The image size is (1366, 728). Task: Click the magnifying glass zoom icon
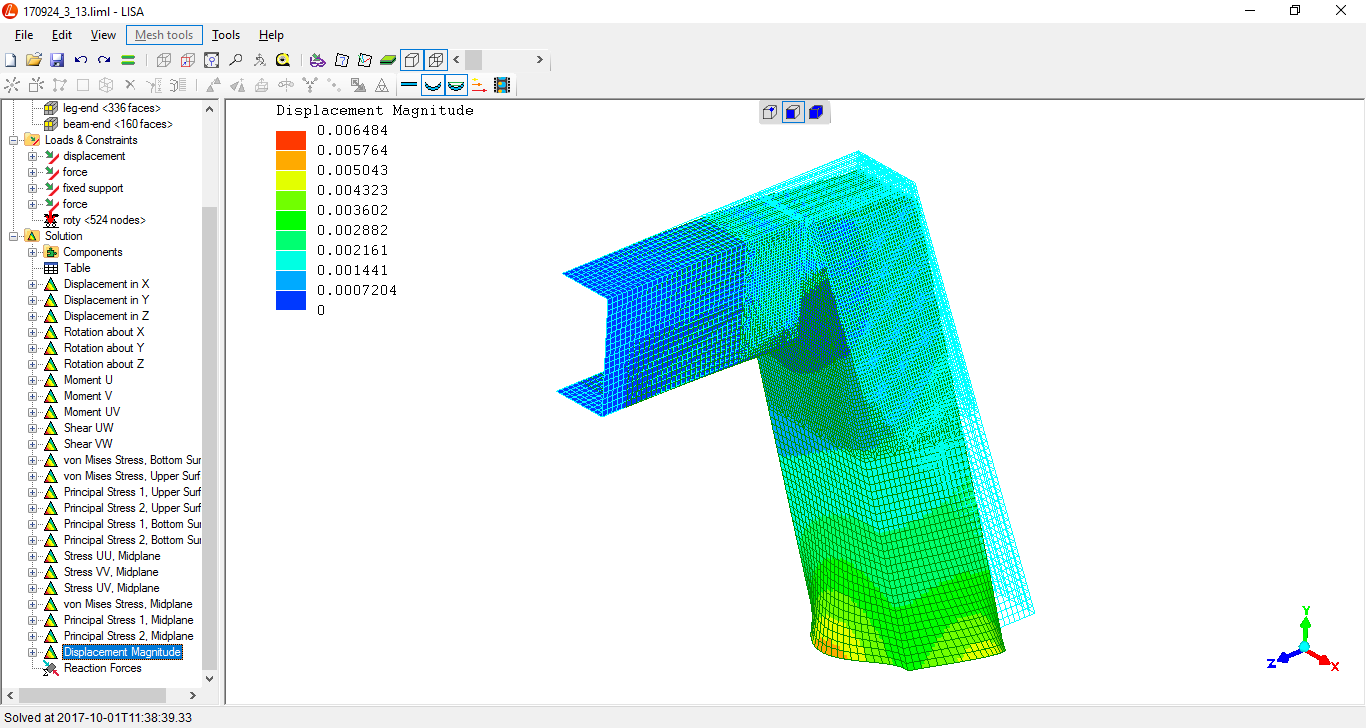tap(236, 60)
